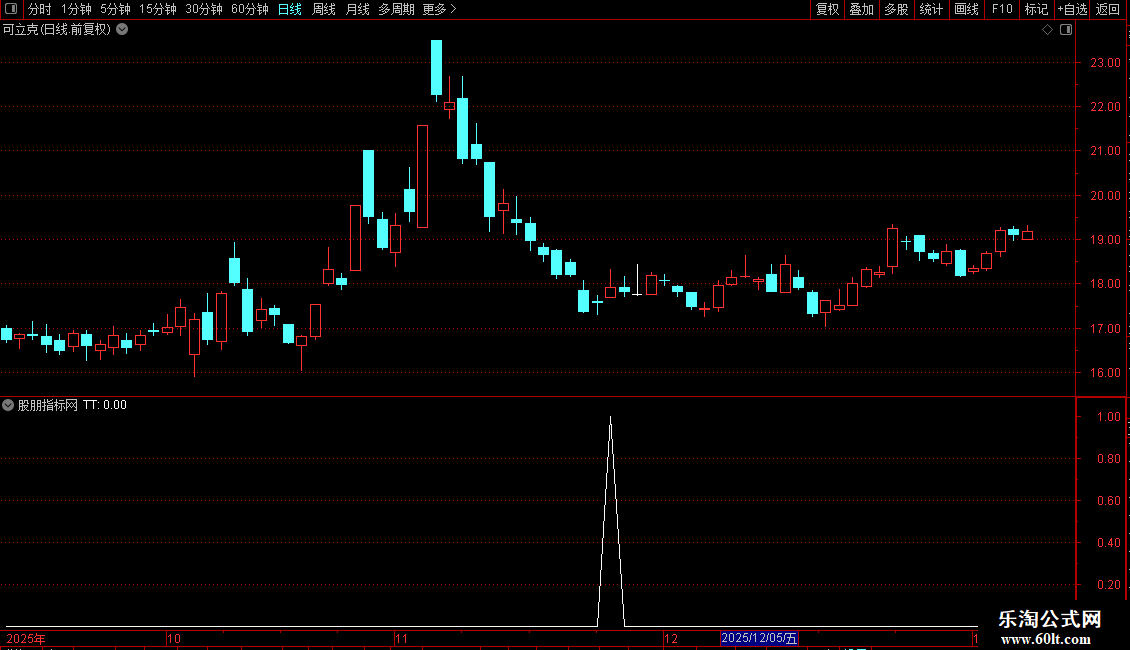Switch to 5分钟 period
This screenshot has height=650, width=1130.
click(115, 9)
